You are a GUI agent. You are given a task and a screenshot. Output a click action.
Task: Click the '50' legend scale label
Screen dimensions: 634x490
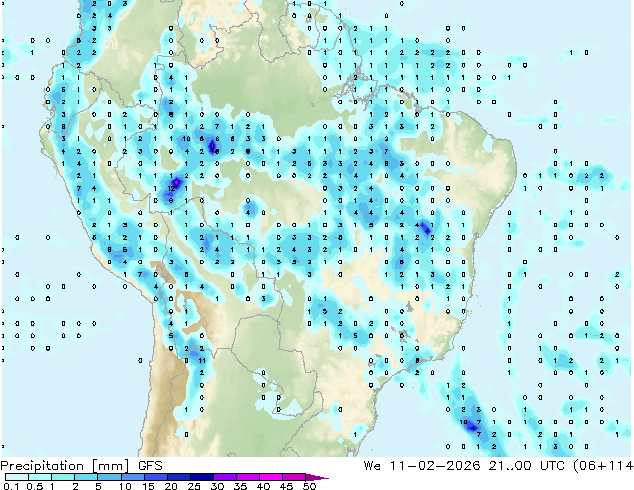tap(309, 486)
